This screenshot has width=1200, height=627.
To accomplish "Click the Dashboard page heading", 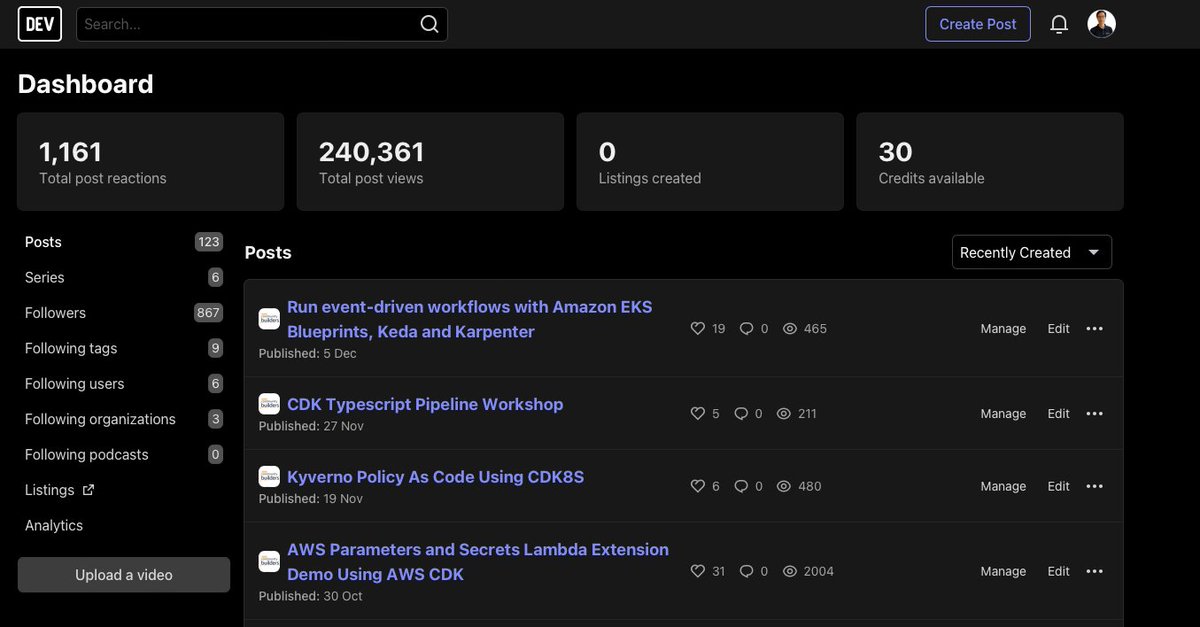I will [x=86, y=84].
